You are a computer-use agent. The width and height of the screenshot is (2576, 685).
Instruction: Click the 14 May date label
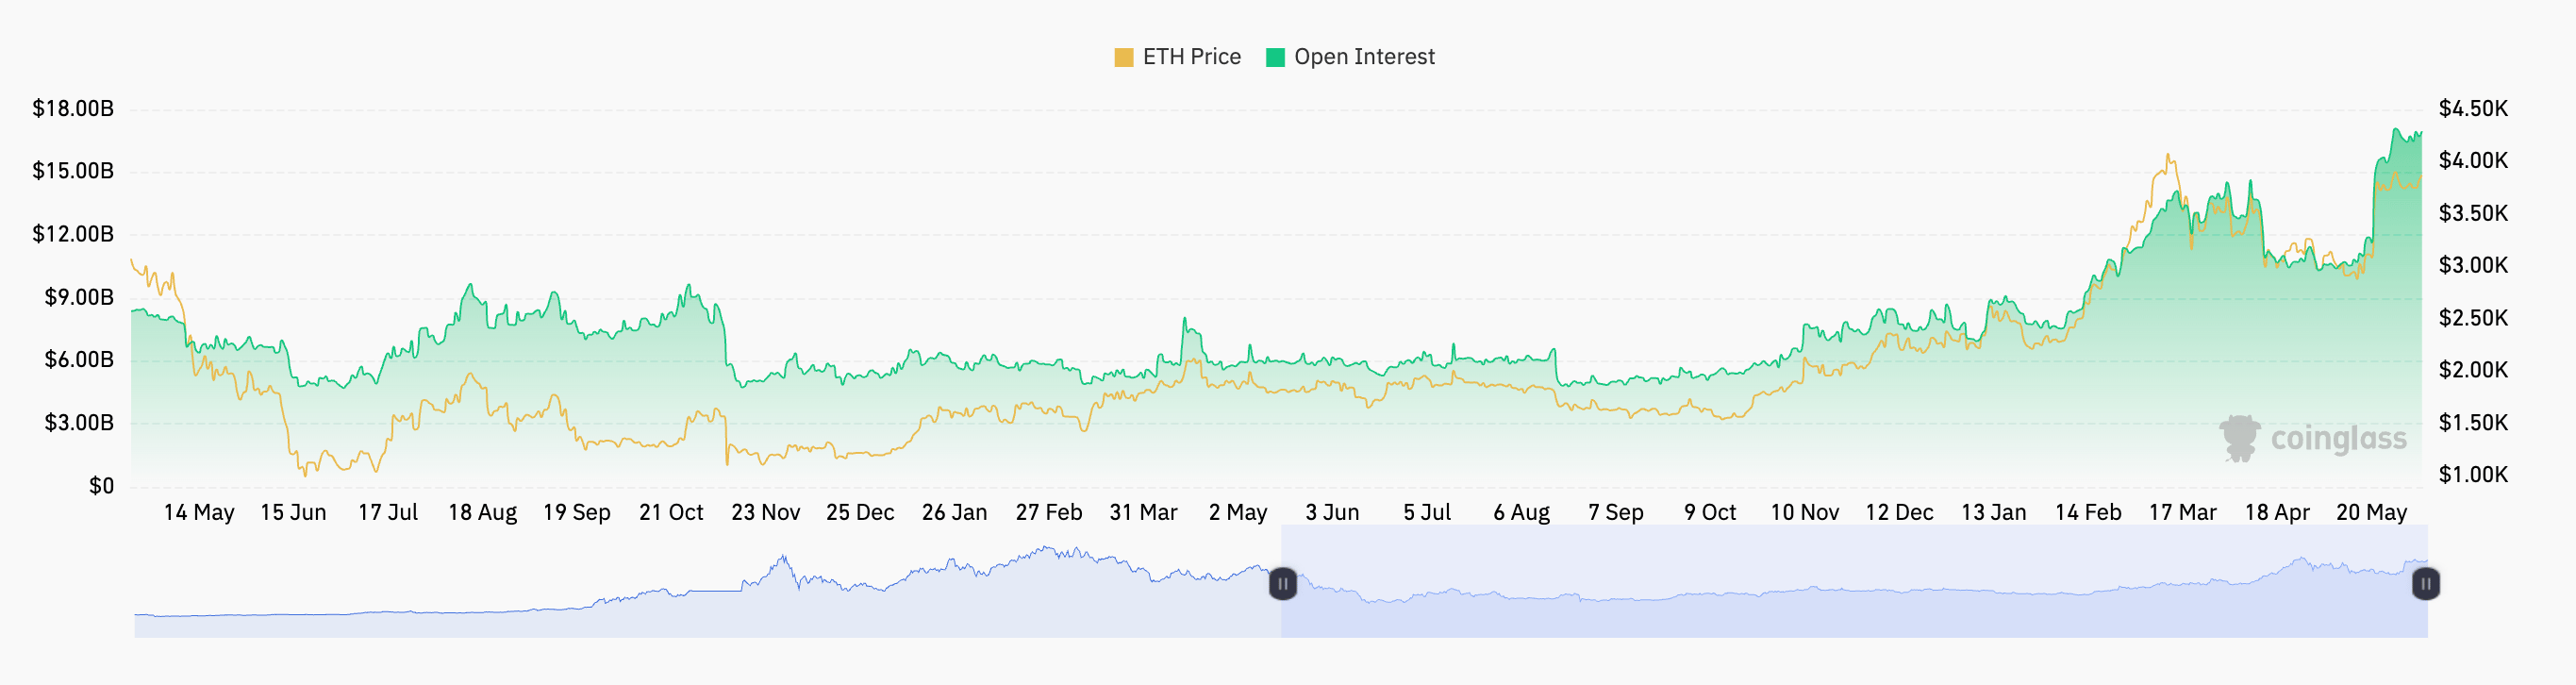click(199, 512)
